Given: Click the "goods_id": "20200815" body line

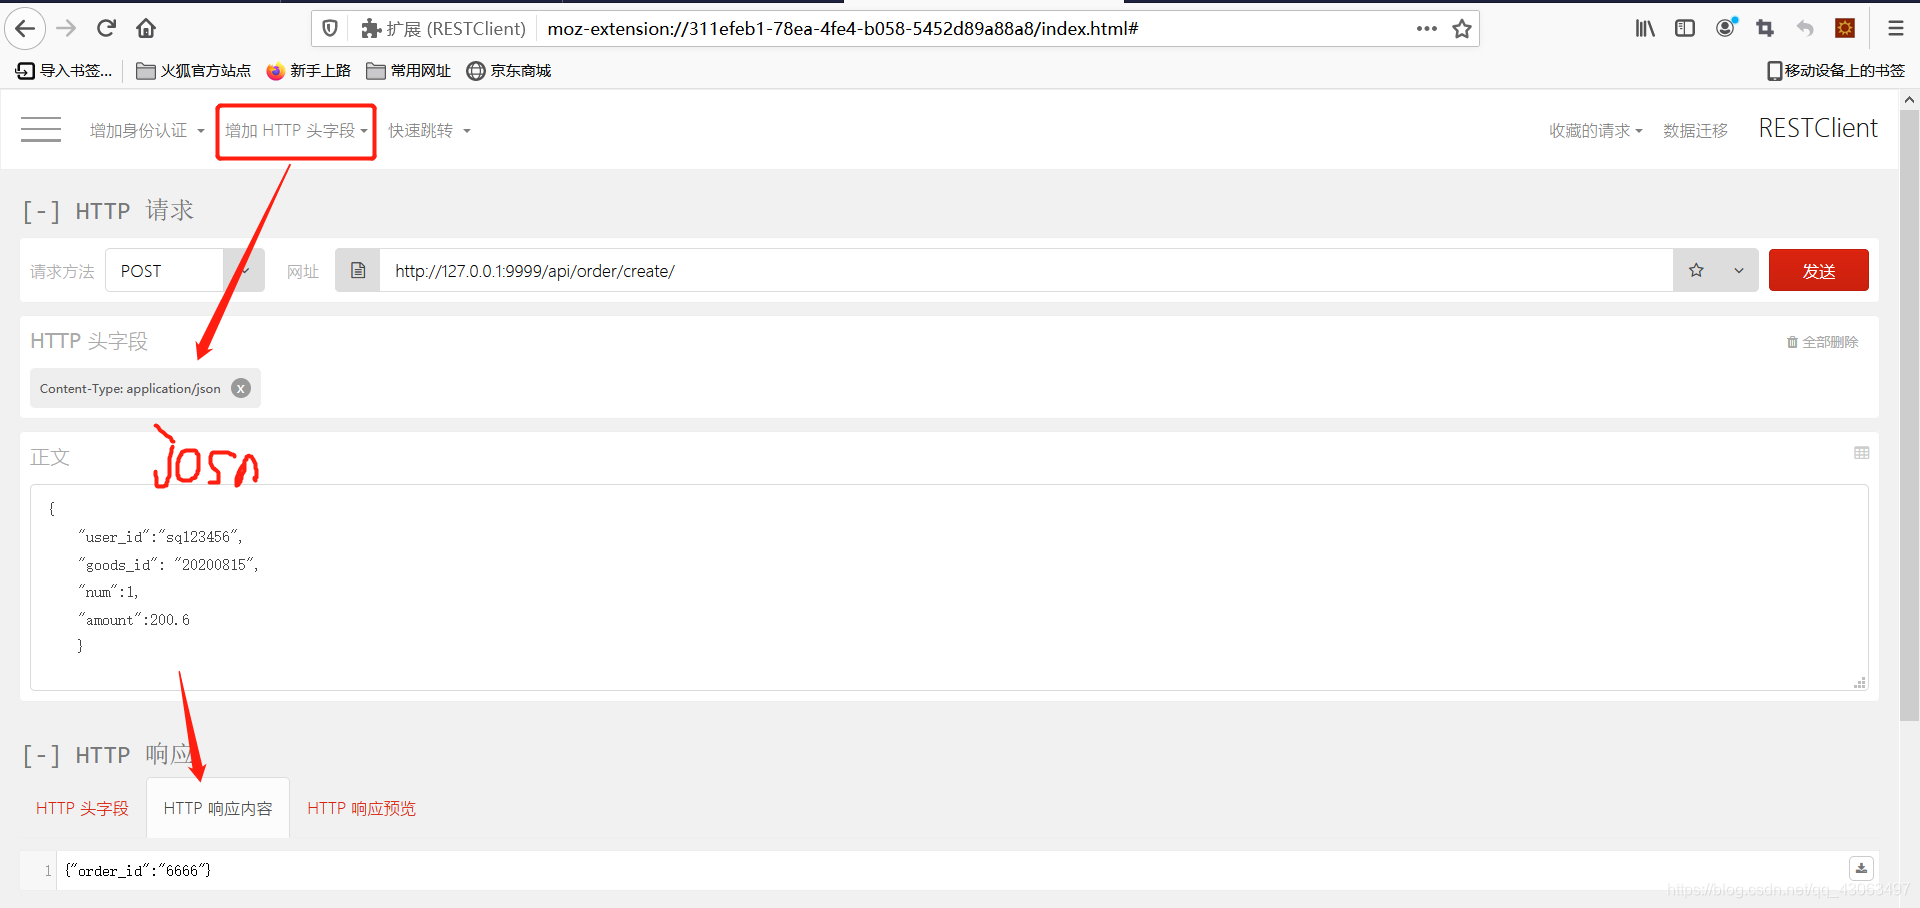Looking at the screenshot, I should 168,565.
